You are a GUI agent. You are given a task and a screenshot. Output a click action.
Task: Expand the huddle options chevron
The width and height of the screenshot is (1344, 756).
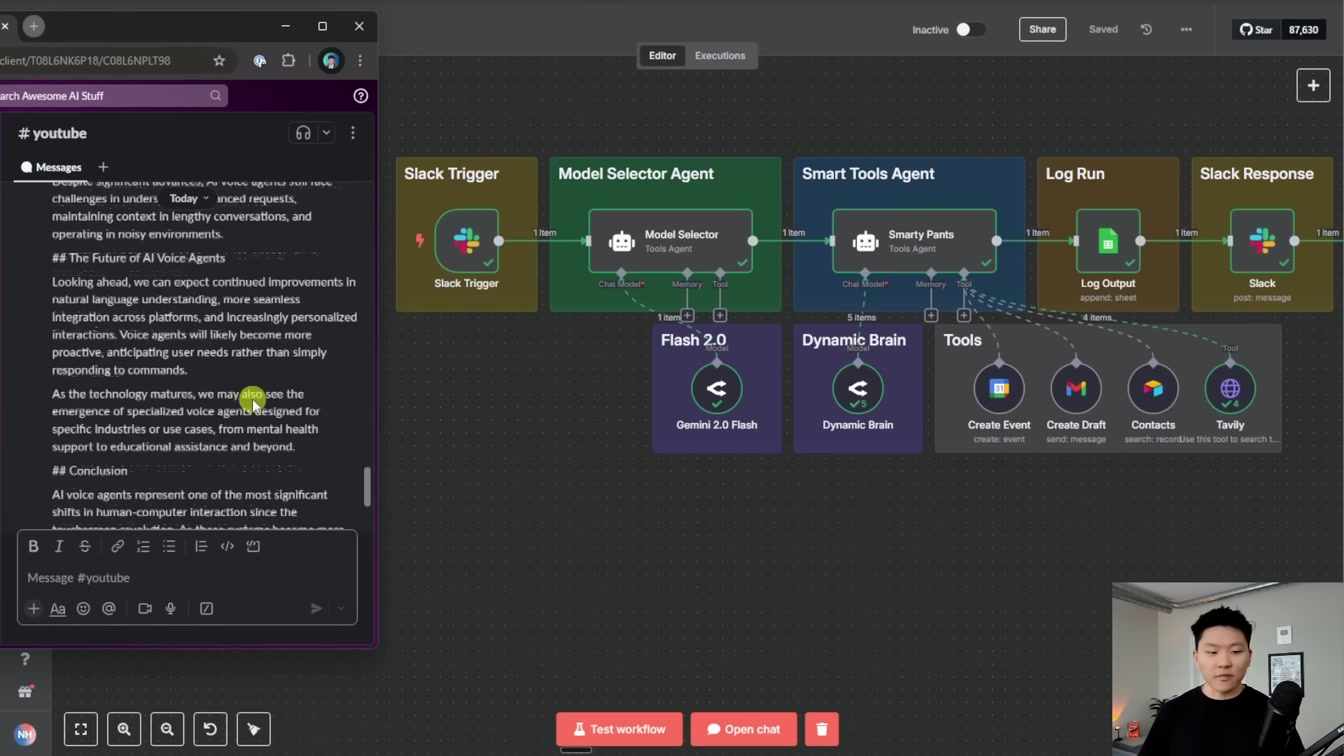[326, 133]
